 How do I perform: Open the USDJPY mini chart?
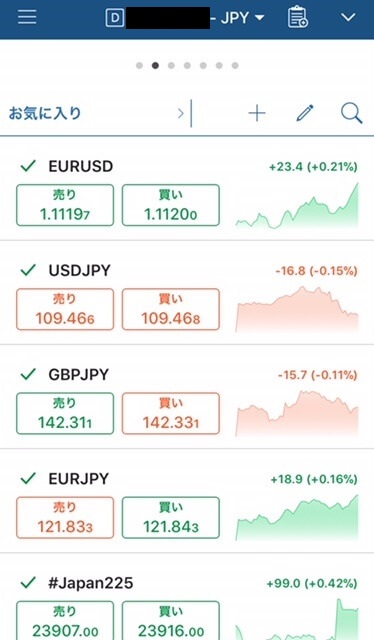point(297,309)
